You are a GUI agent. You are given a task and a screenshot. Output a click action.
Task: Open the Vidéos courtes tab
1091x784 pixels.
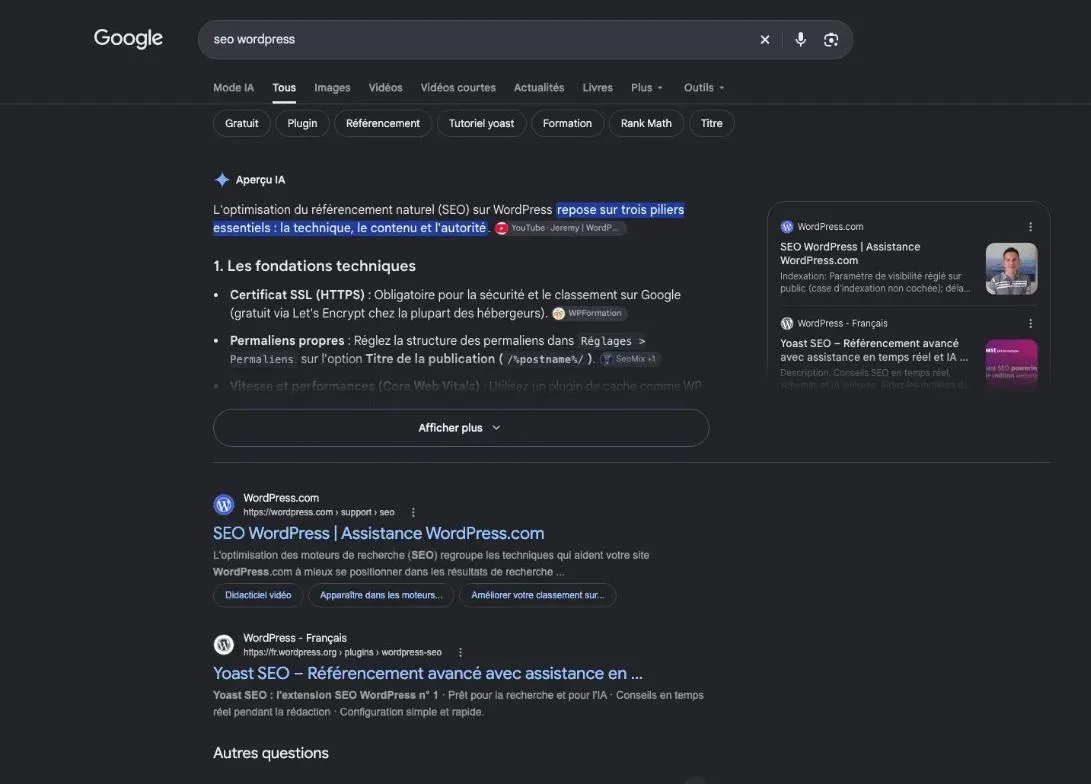click(x=458, y=88)
